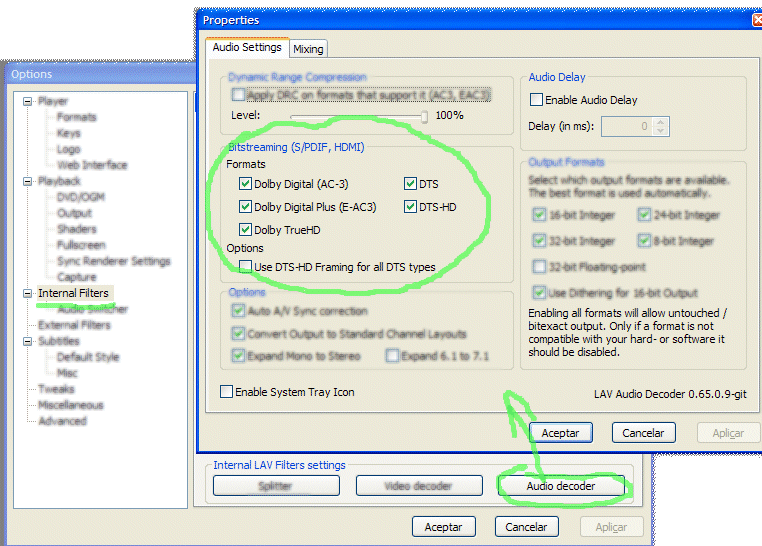This screenshot has height=546, width=762.
Task: Toggle the DTS-HD checkbox
Action: point(410,207)
